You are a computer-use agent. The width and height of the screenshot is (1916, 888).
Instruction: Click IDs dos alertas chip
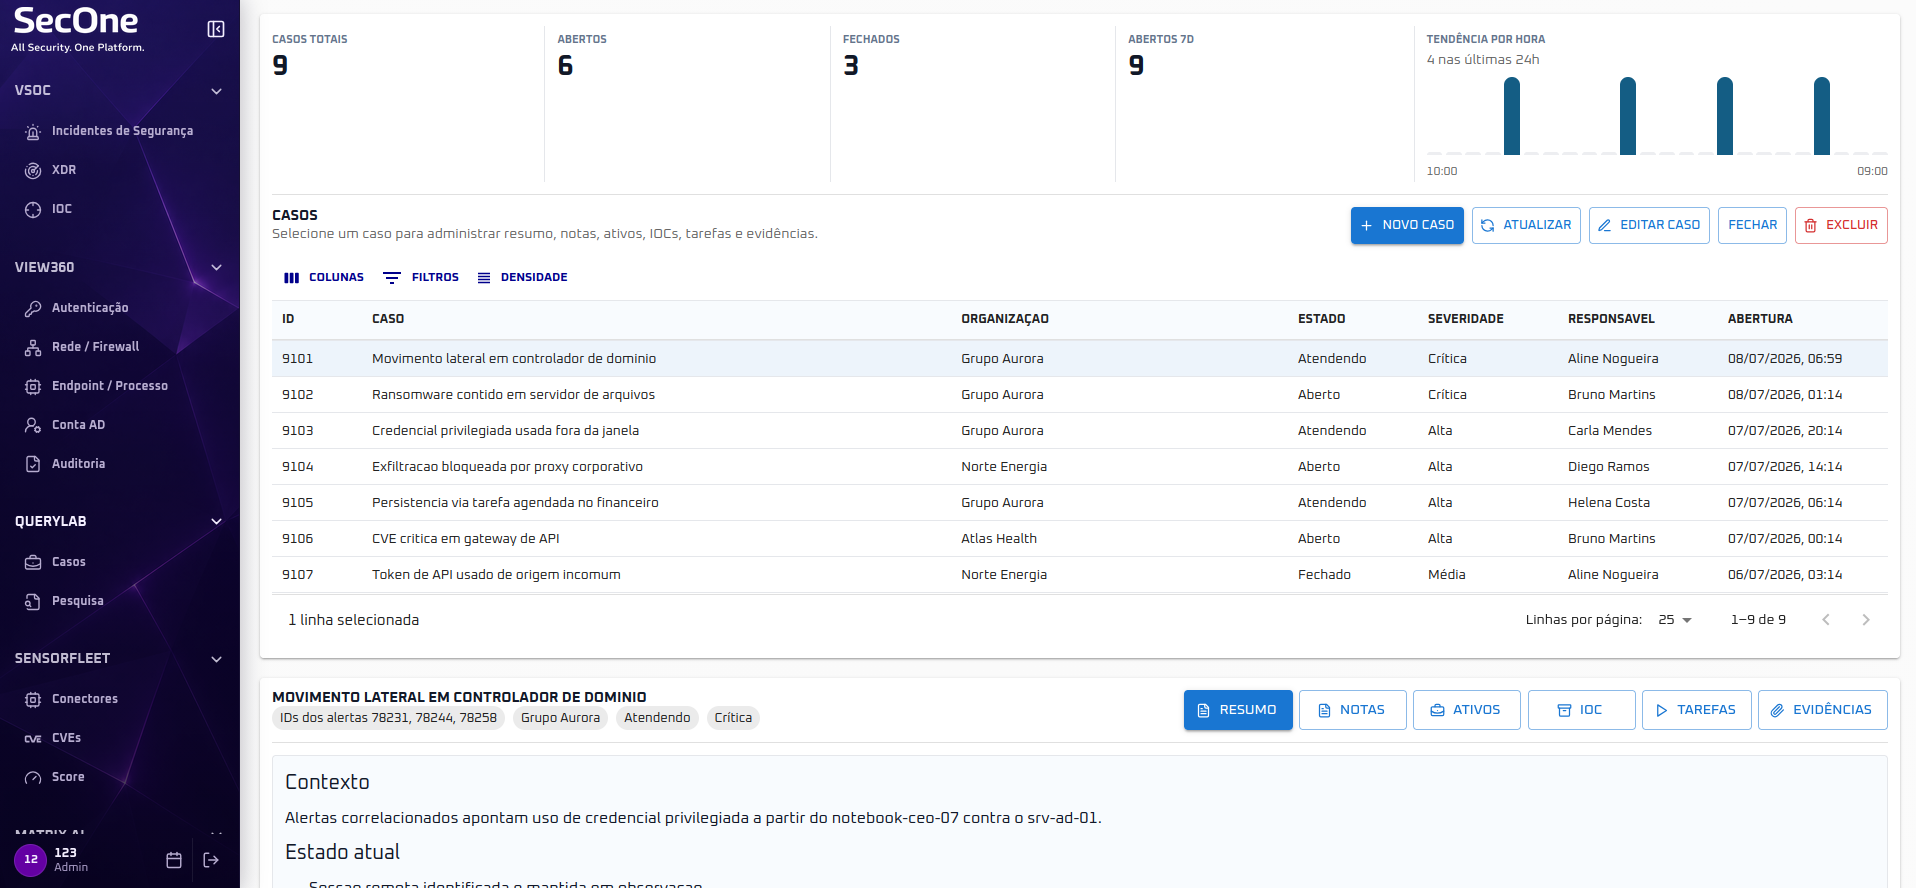(x=388, y=718)
